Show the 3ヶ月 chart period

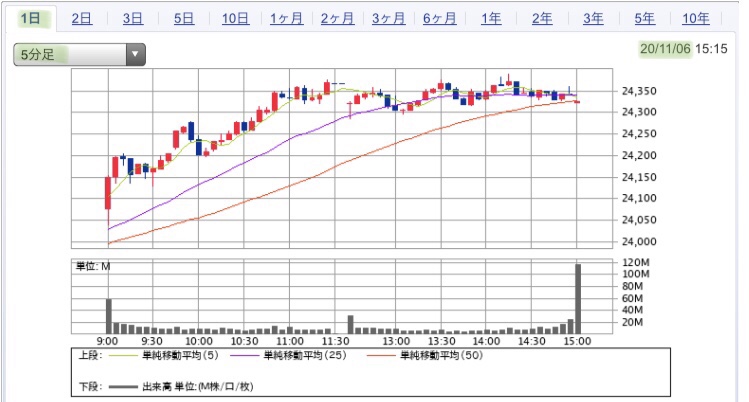[389, 19]
